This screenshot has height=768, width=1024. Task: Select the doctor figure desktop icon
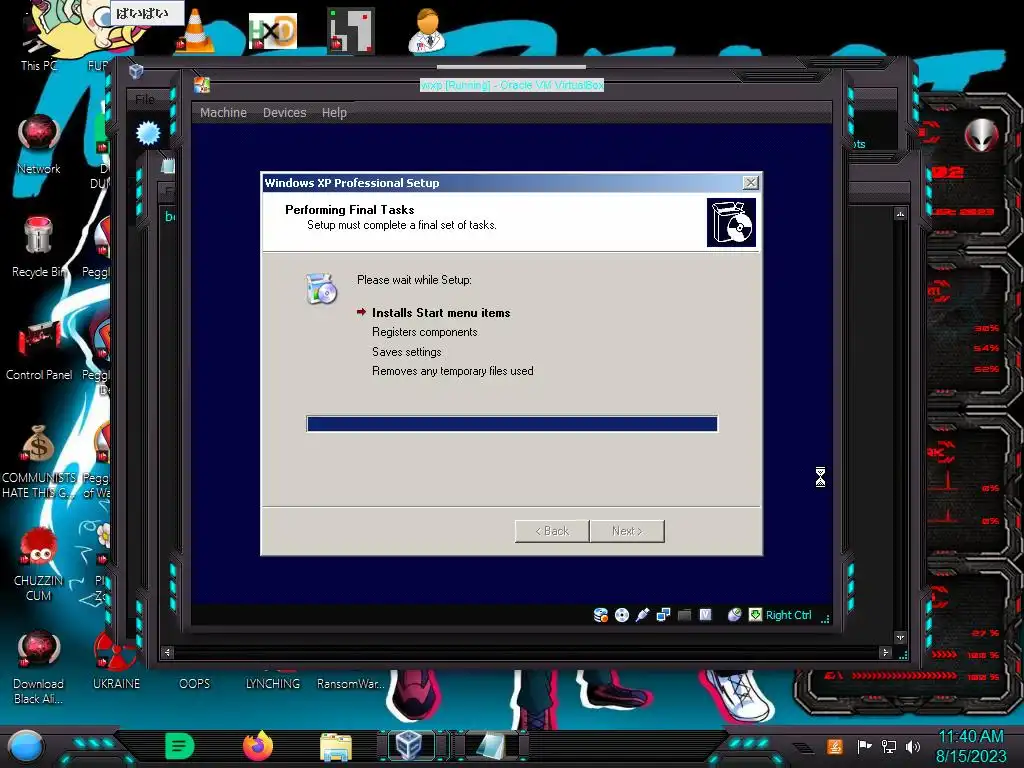tap(427, 31)
